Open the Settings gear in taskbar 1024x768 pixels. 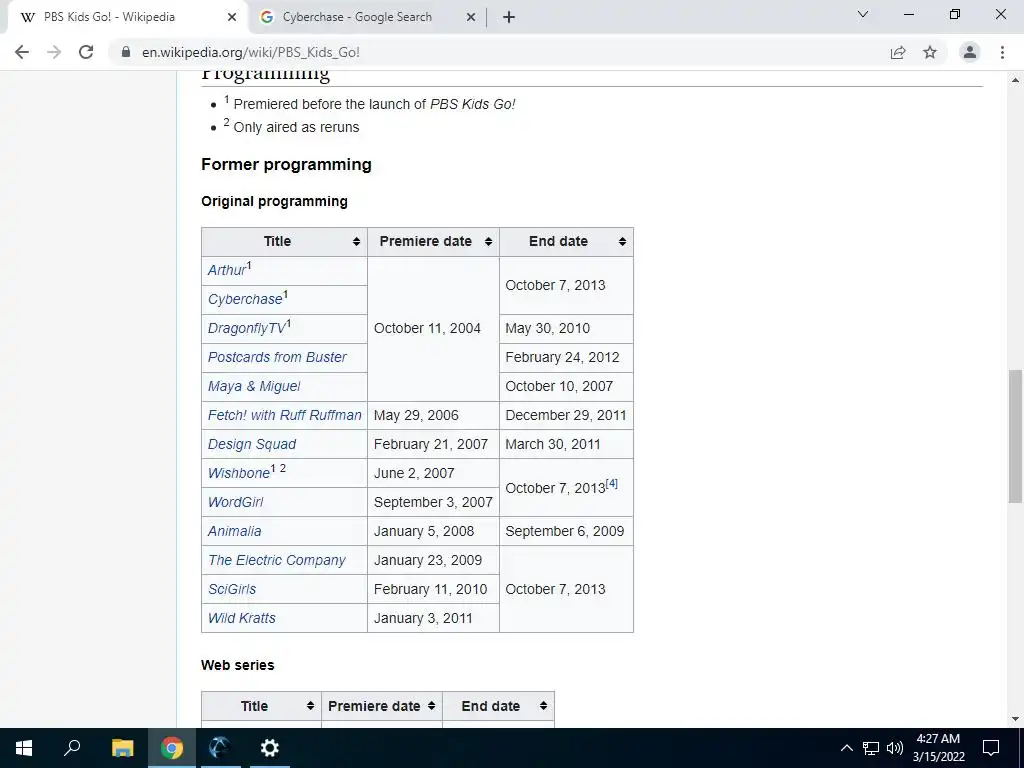(269, 748)
